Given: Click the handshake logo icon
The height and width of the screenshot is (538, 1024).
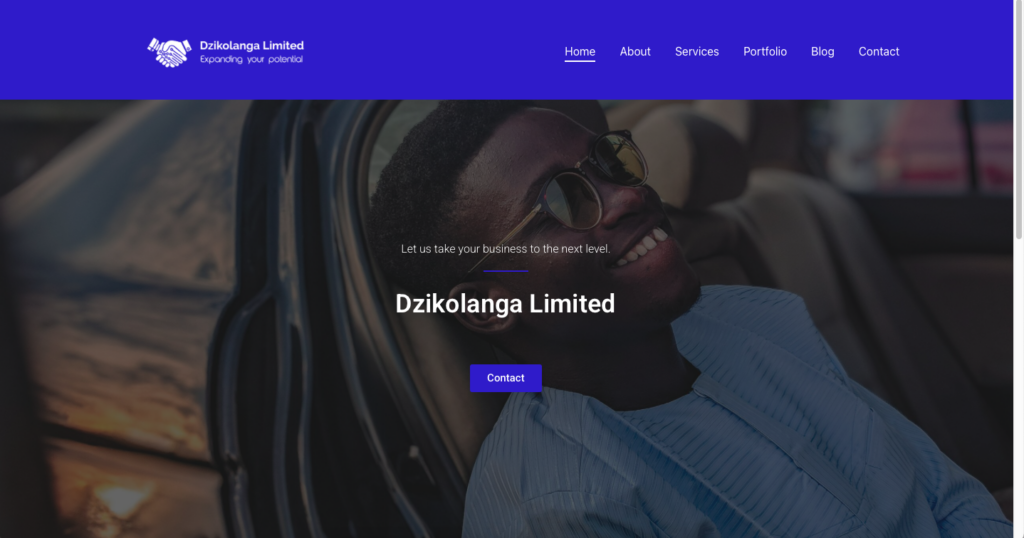Looking at the screenshot, I should [x=169, y=52].
